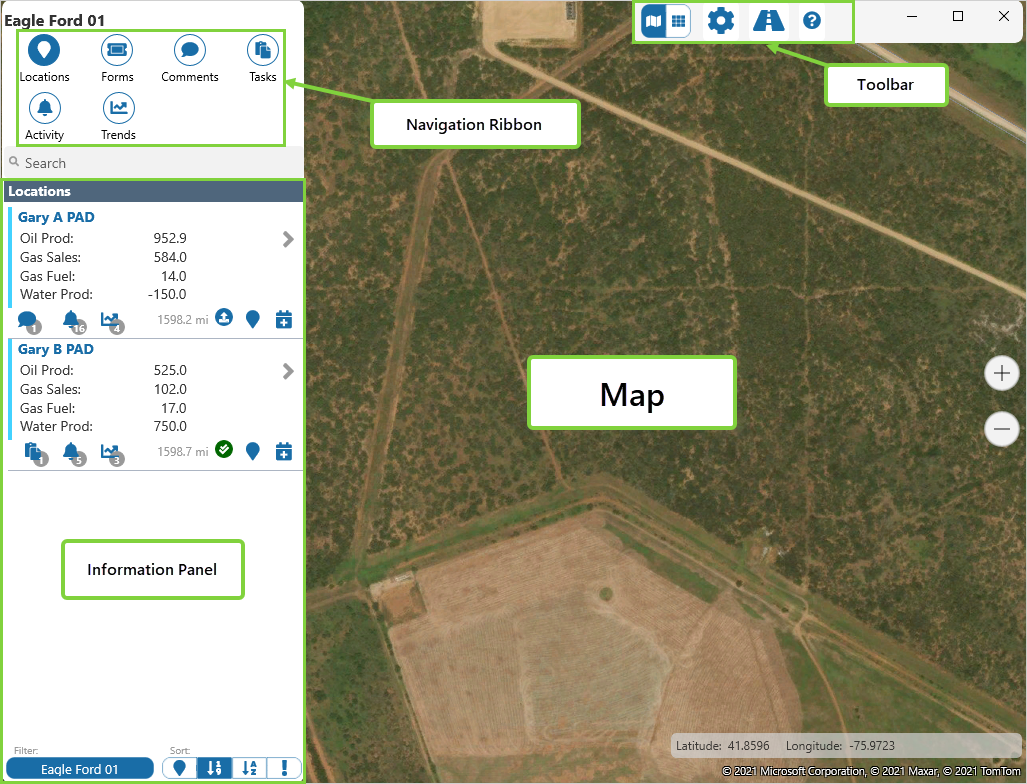Image resolution: width=1027 pixels, height=784 pixels.
Task: Click the help question mark icon
Action: pyautogui.click(x=812, y=20)
